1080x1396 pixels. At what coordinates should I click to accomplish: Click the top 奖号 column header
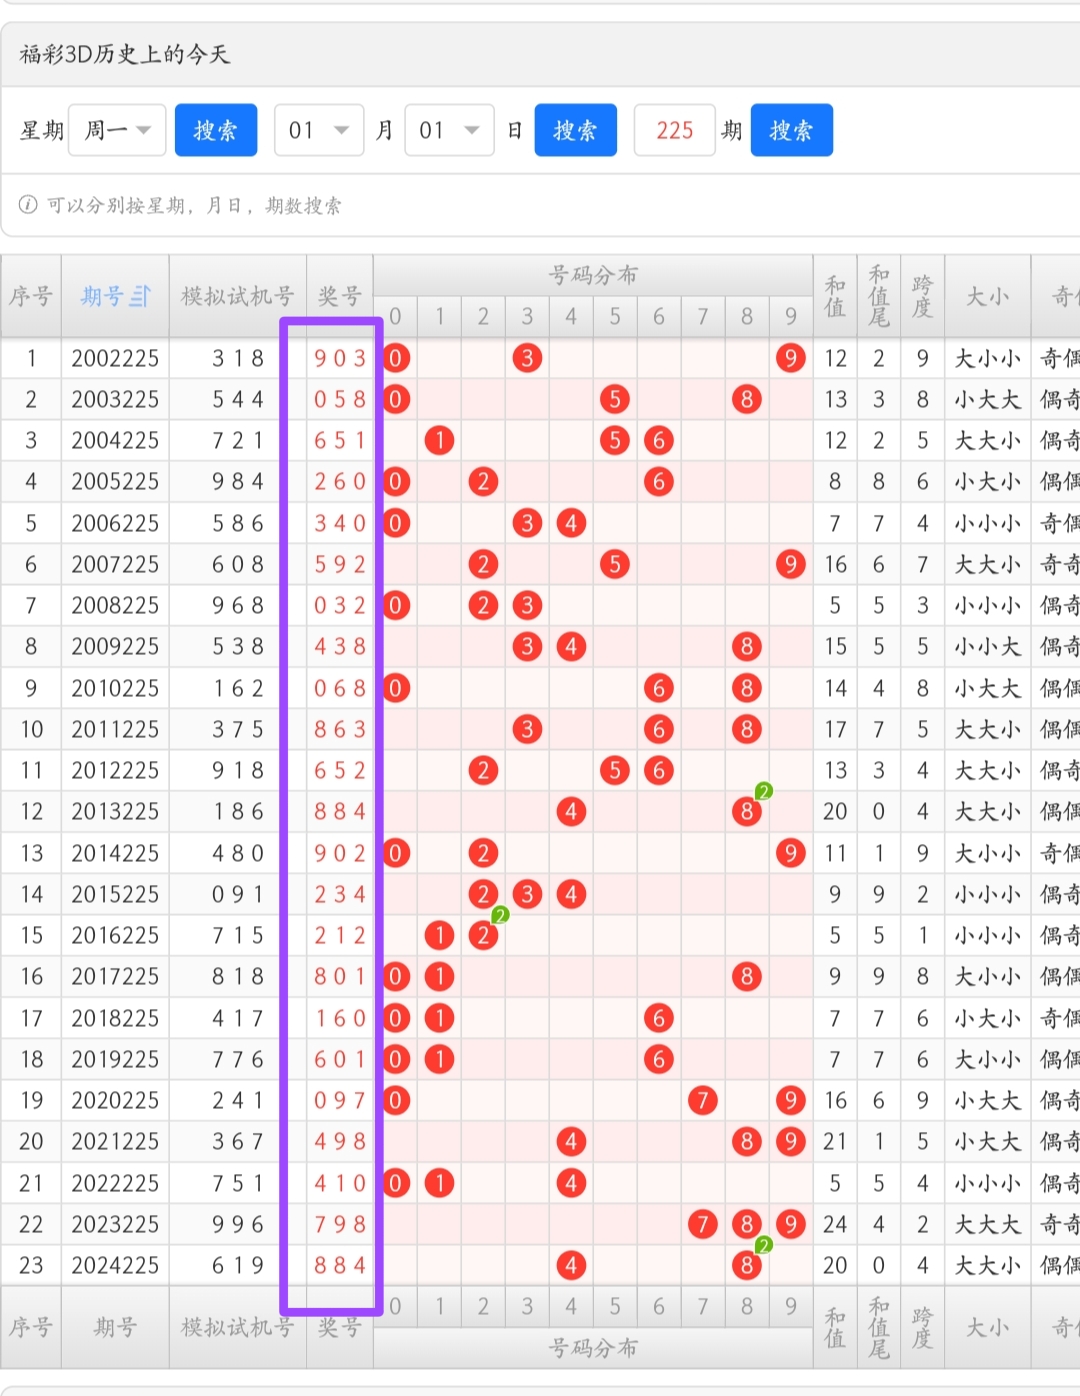[340, 296]
